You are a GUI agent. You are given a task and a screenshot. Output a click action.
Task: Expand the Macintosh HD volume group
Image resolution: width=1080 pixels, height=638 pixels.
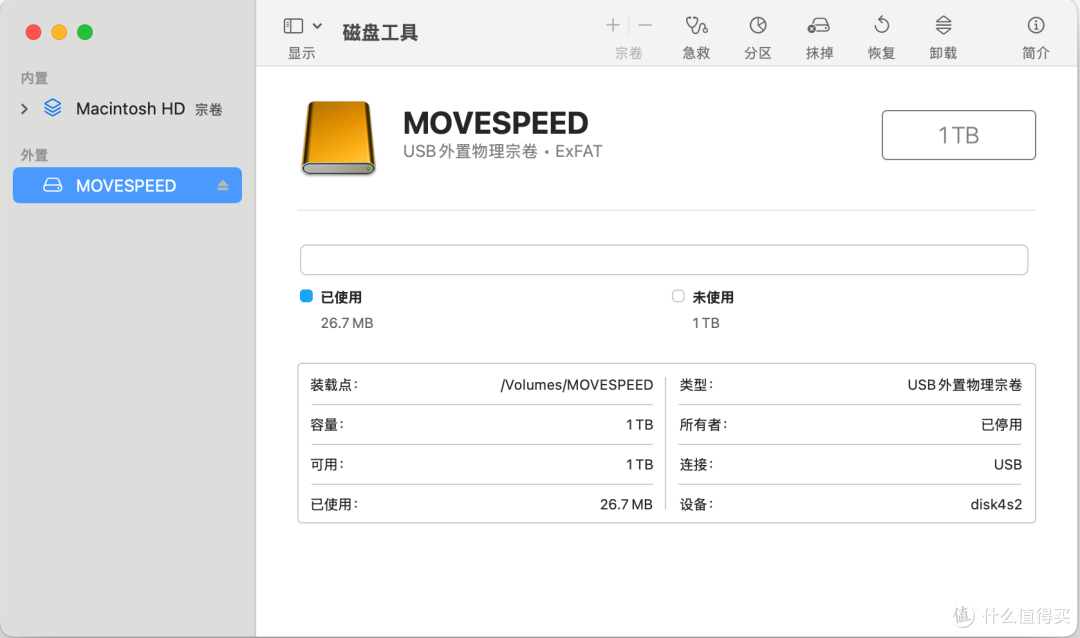tap(25, 109)
